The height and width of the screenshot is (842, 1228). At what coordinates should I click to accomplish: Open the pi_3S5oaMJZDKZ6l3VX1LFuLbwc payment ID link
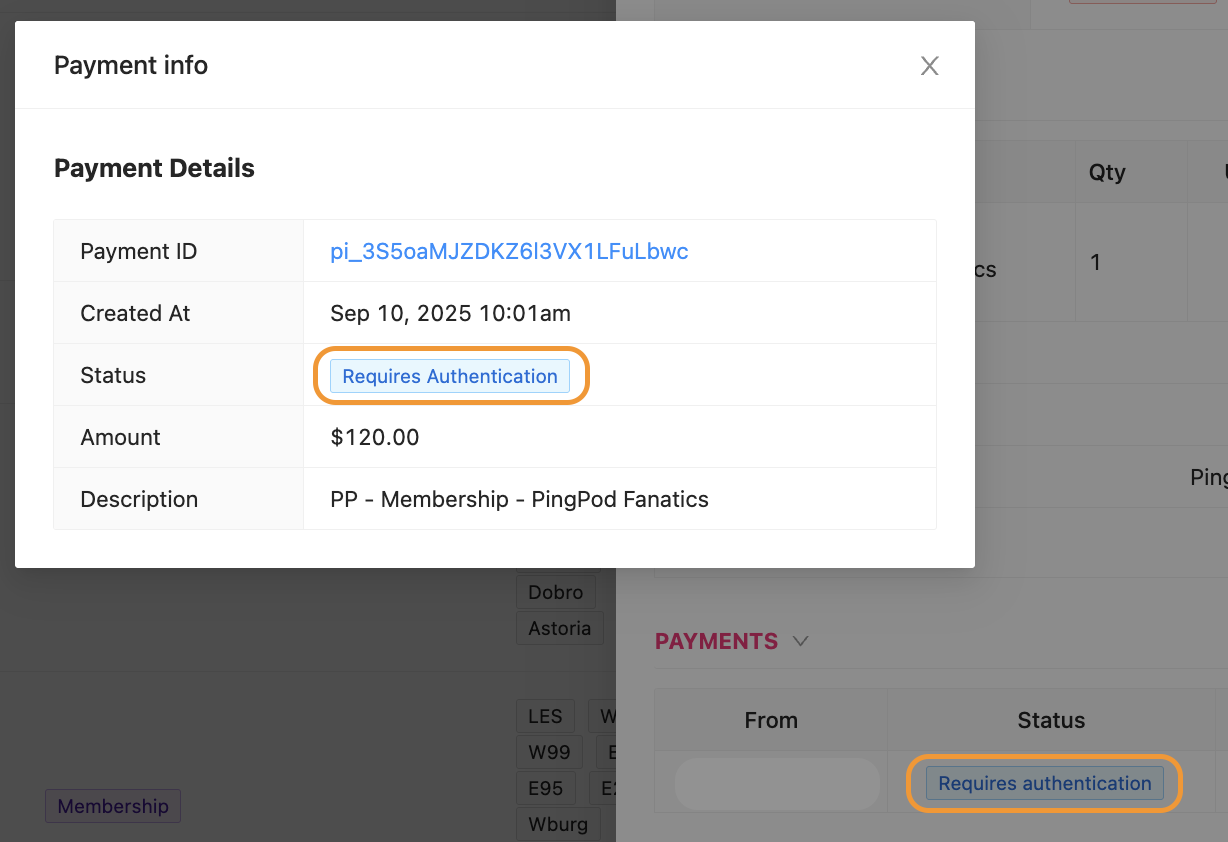(x=509, y=251)
